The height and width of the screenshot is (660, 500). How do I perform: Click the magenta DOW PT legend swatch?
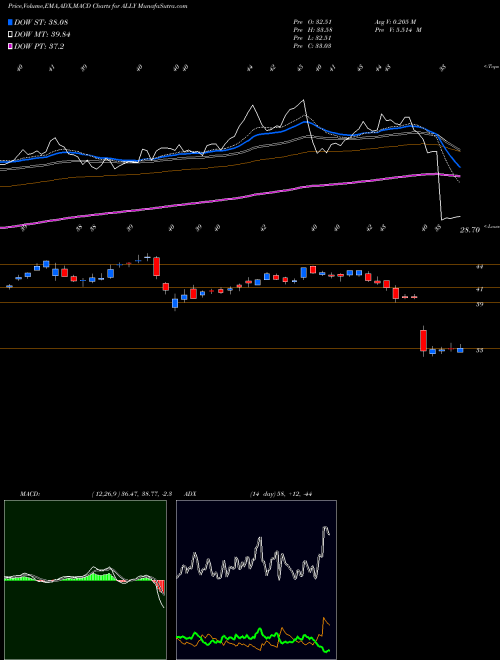click(x=11, y=46)
